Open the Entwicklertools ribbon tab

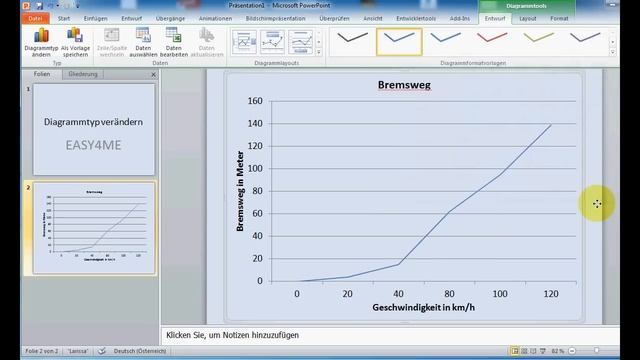(x=416, y=18)
